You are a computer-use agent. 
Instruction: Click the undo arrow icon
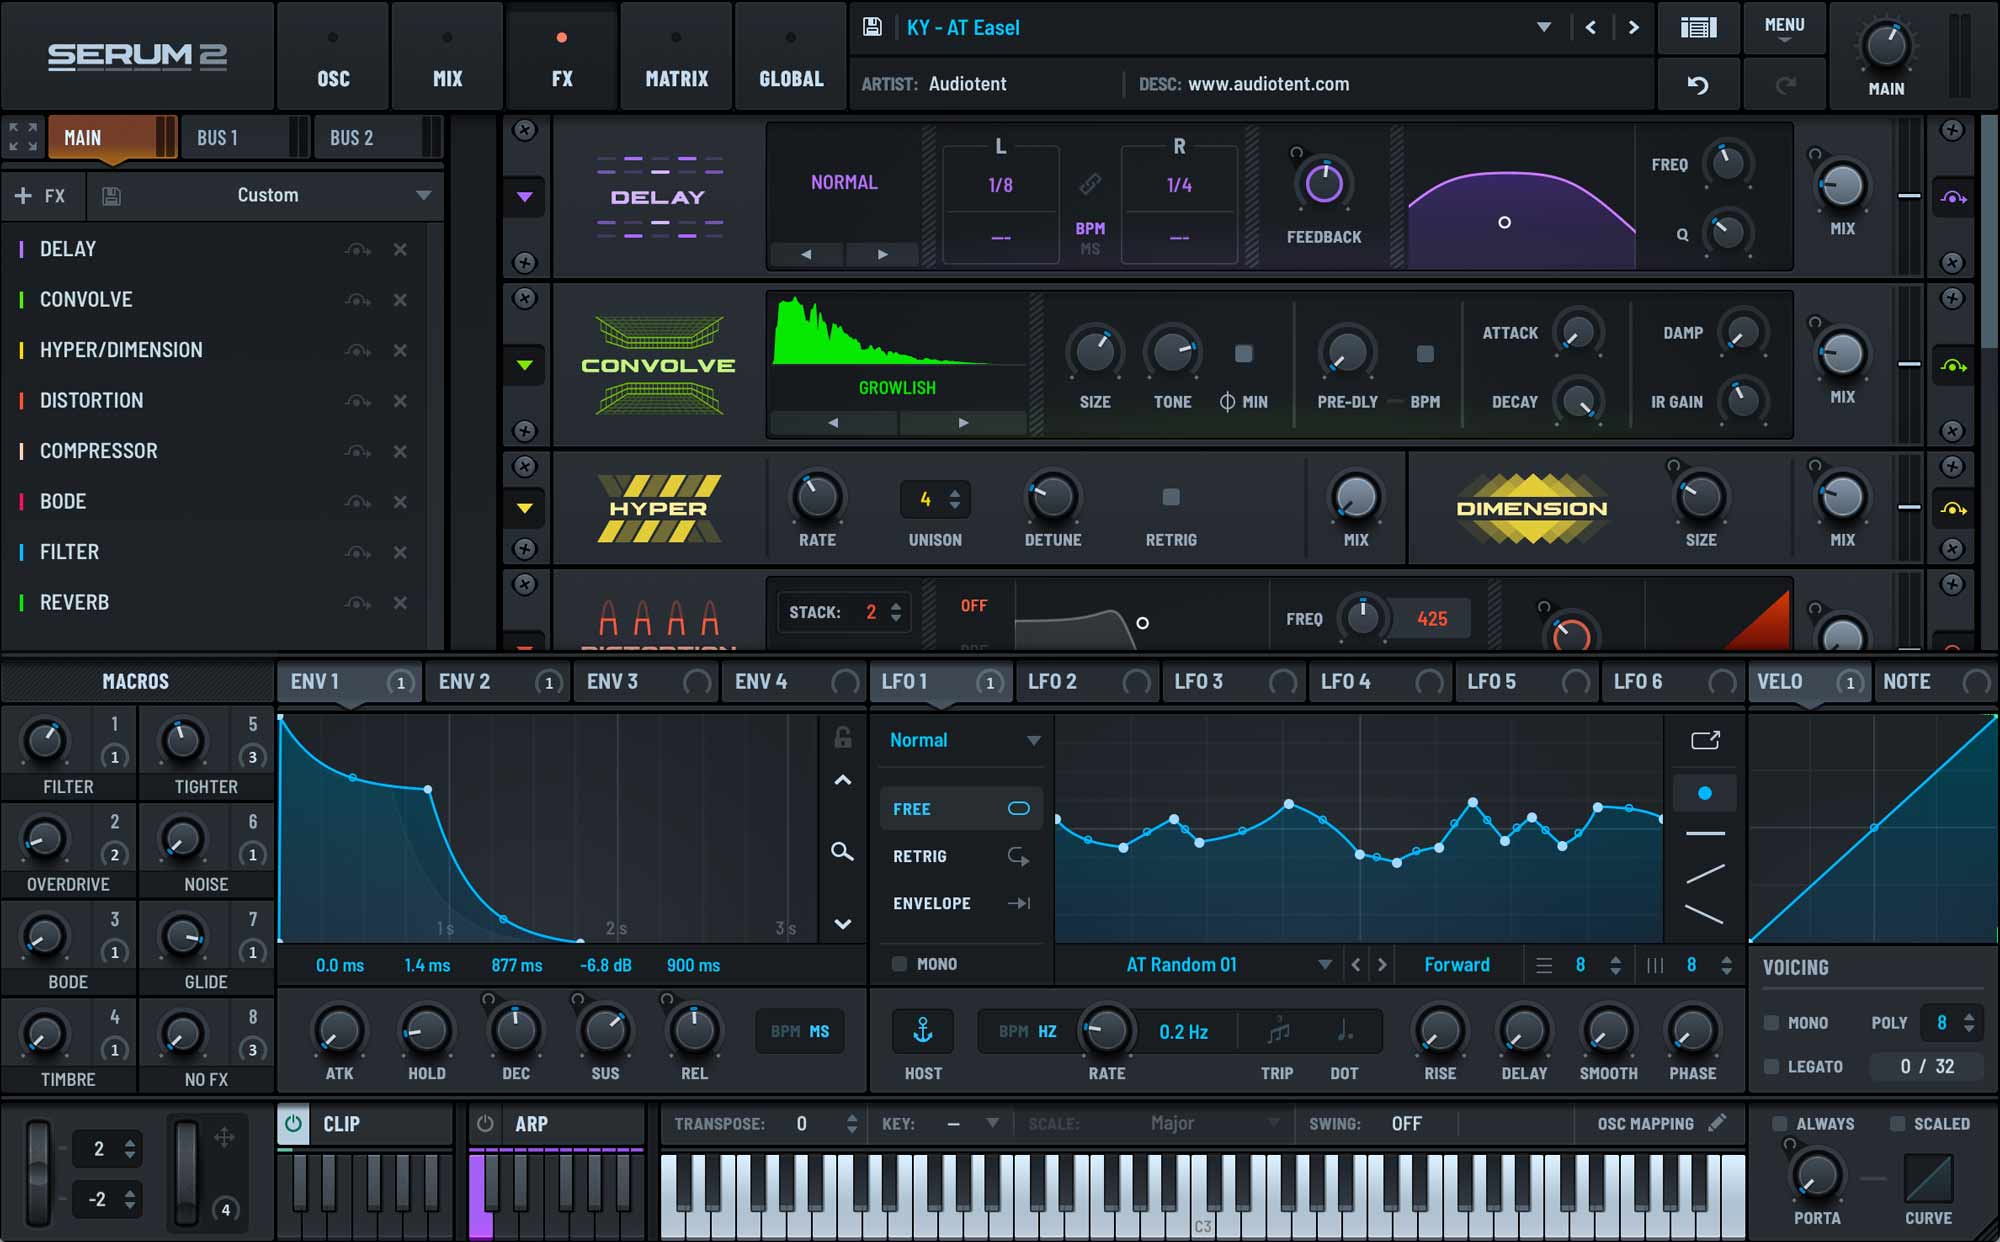pyautogui.click(x=1698, y=85)
